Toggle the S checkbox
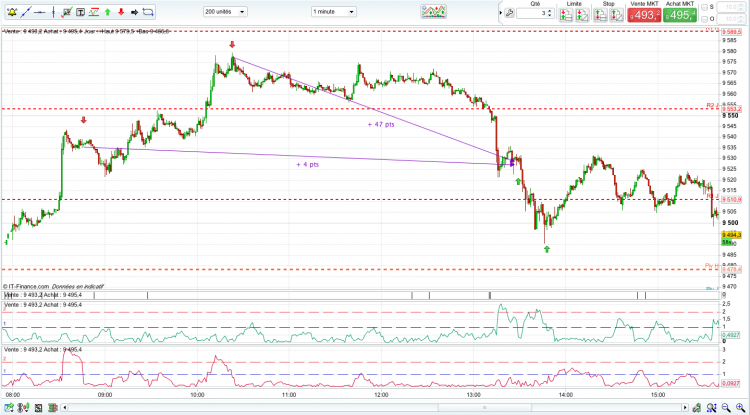The height and width of the screenshot is (415, 750). [x=705, y=7]
